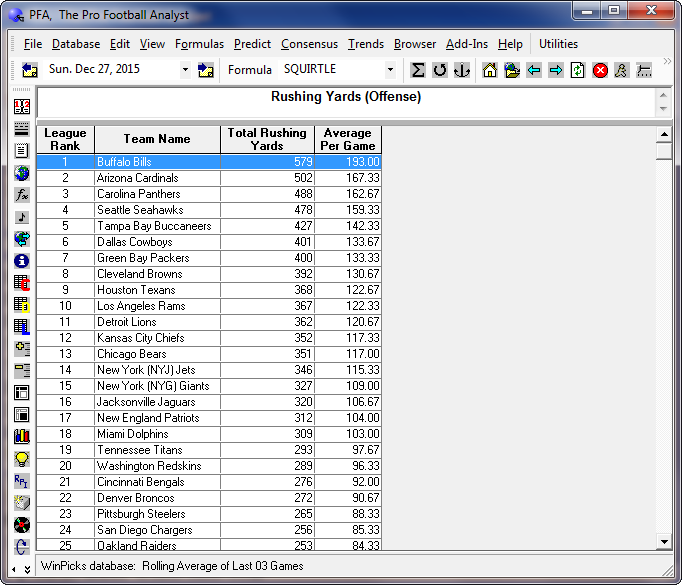This screenshot has height=585, width=682.
Task: Click the anchor toolbar icon
Action: (x=461, y=70)
